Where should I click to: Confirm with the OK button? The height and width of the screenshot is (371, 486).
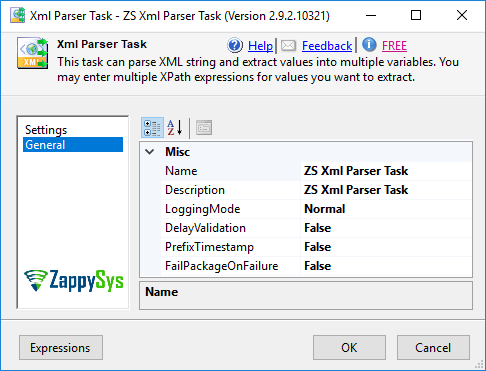[349, 348]
